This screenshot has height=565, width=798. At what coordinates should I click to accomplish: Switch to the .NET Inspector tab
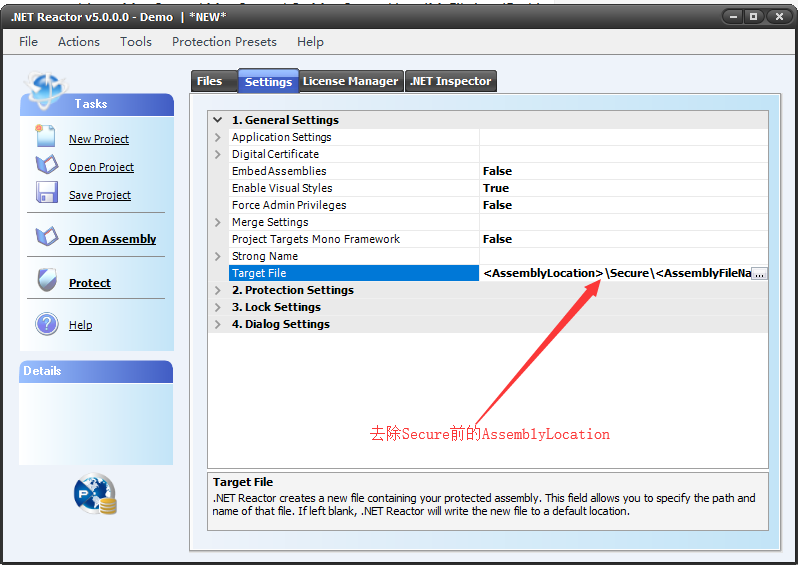pos(450,81)
